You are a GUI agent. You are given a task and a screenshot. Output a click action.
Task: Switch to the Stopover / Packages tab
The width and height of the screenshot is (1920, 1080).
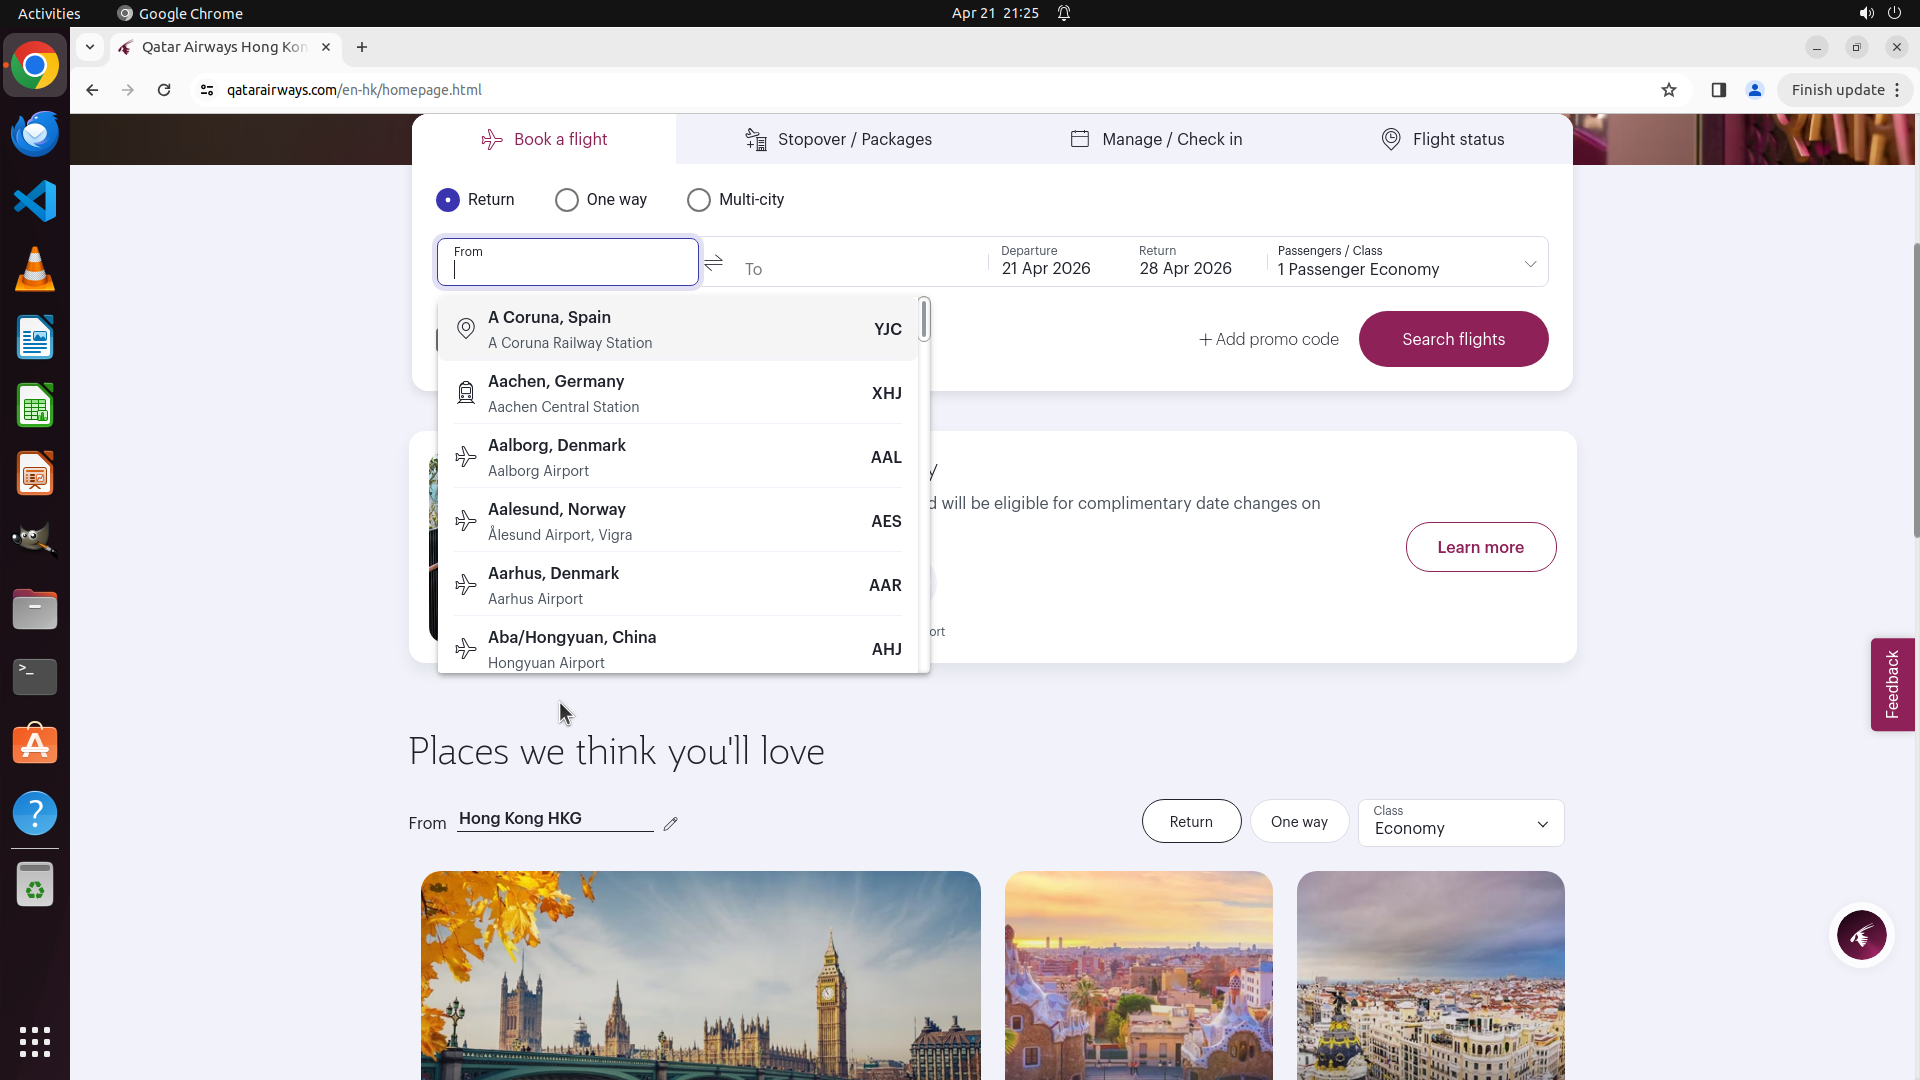tap(839, 139)
